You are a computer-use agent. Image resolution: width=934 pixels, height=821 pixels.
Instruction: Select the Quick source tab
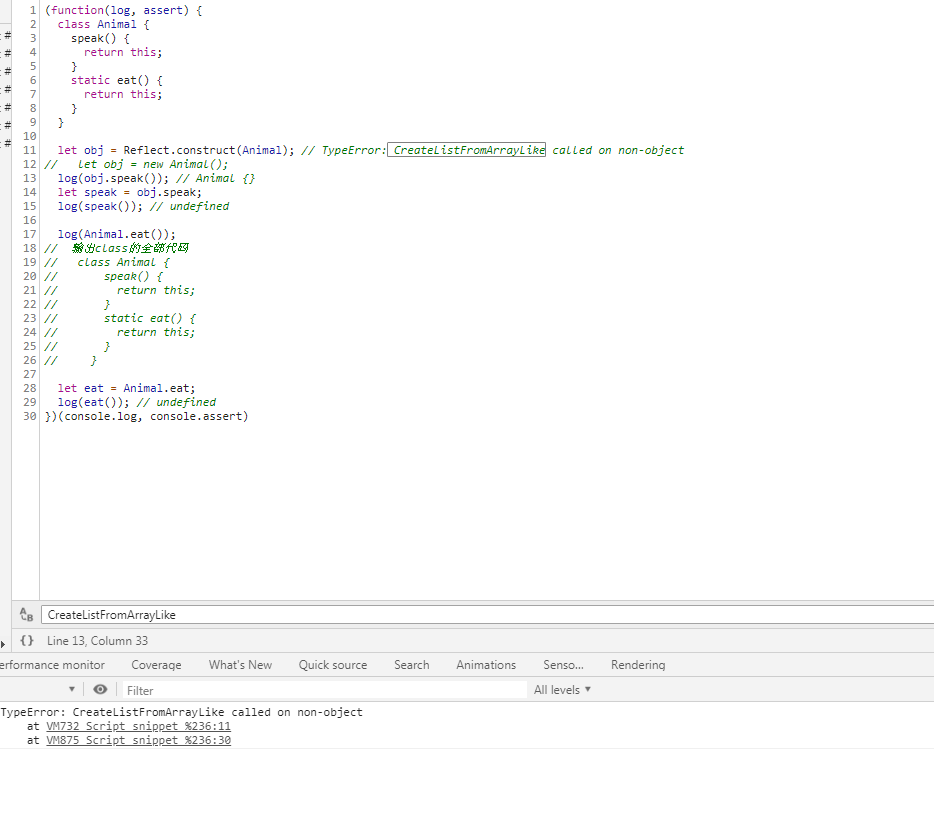[333, 665]
